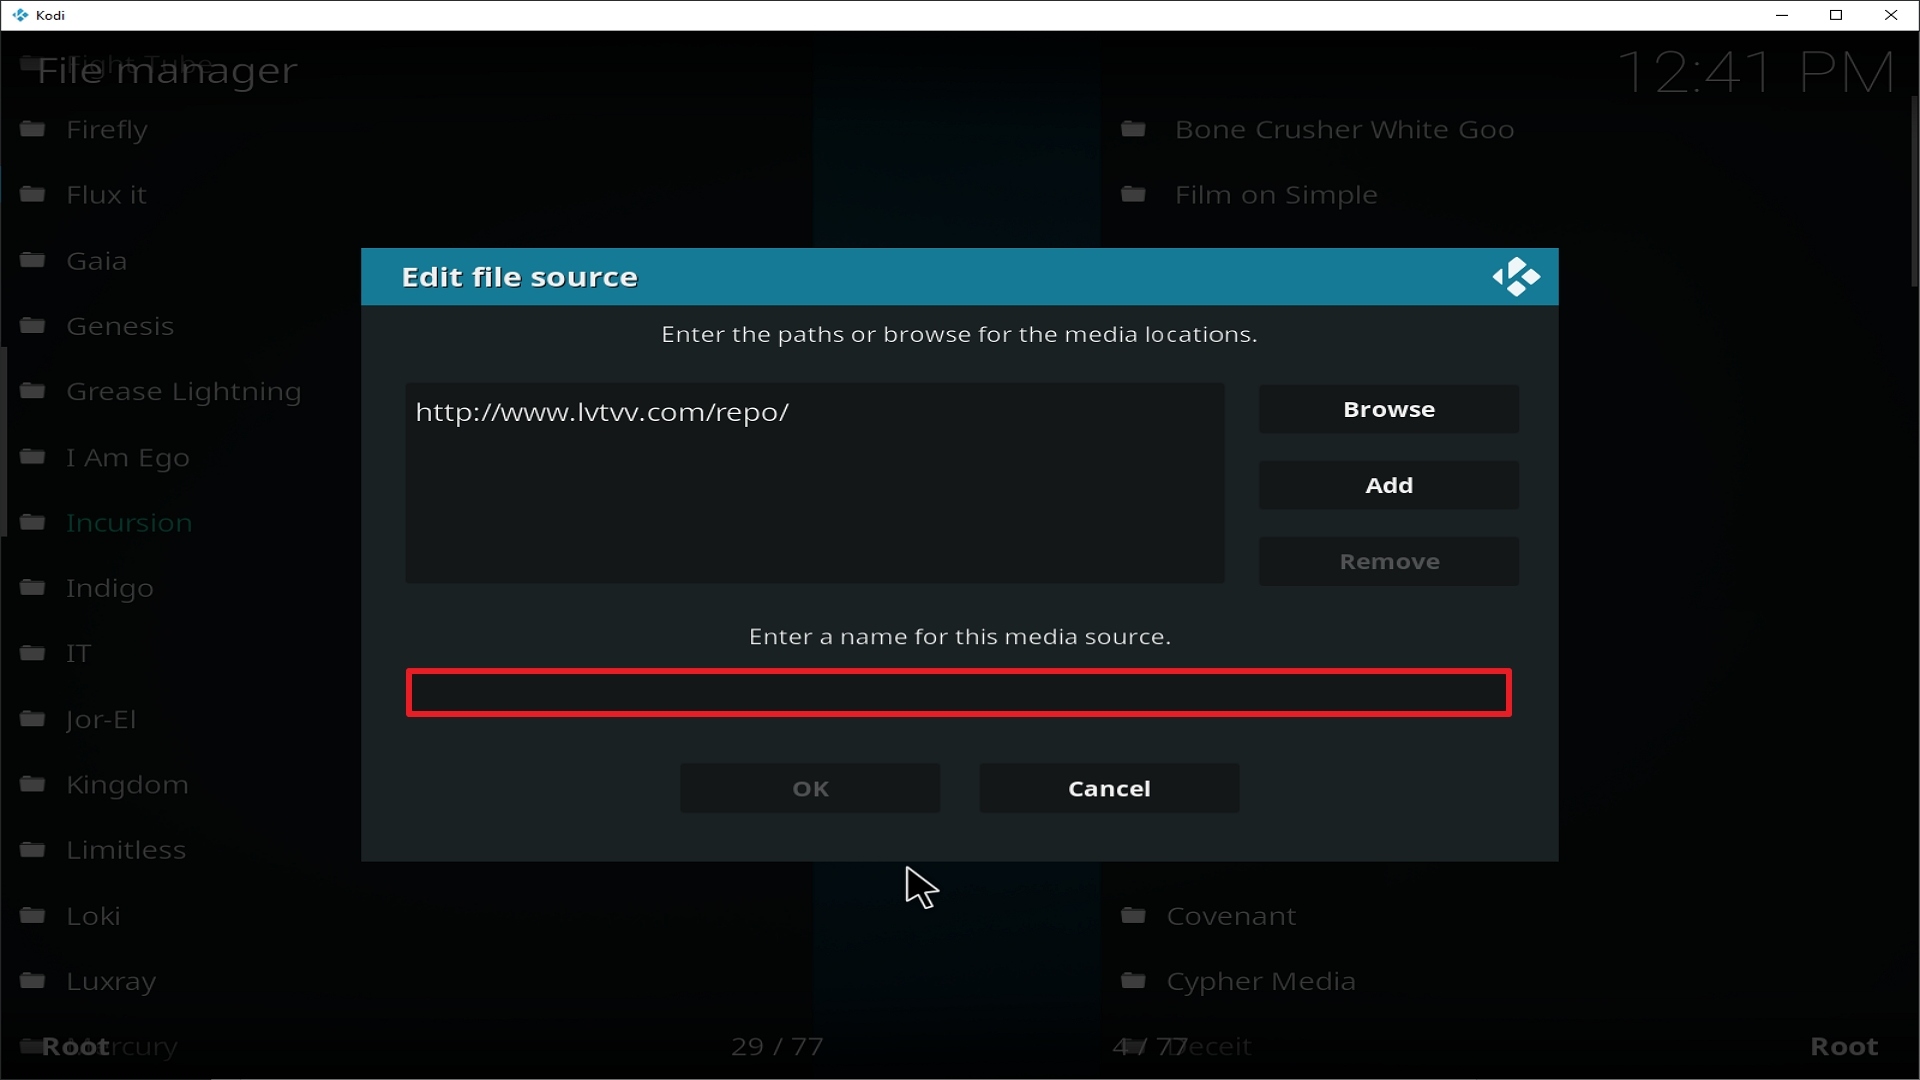The height and width of the screenshot is (1080, 1920).
Task: Select the http://www.lvtvv.com/repo/ path entry
Action: (602, 412)
